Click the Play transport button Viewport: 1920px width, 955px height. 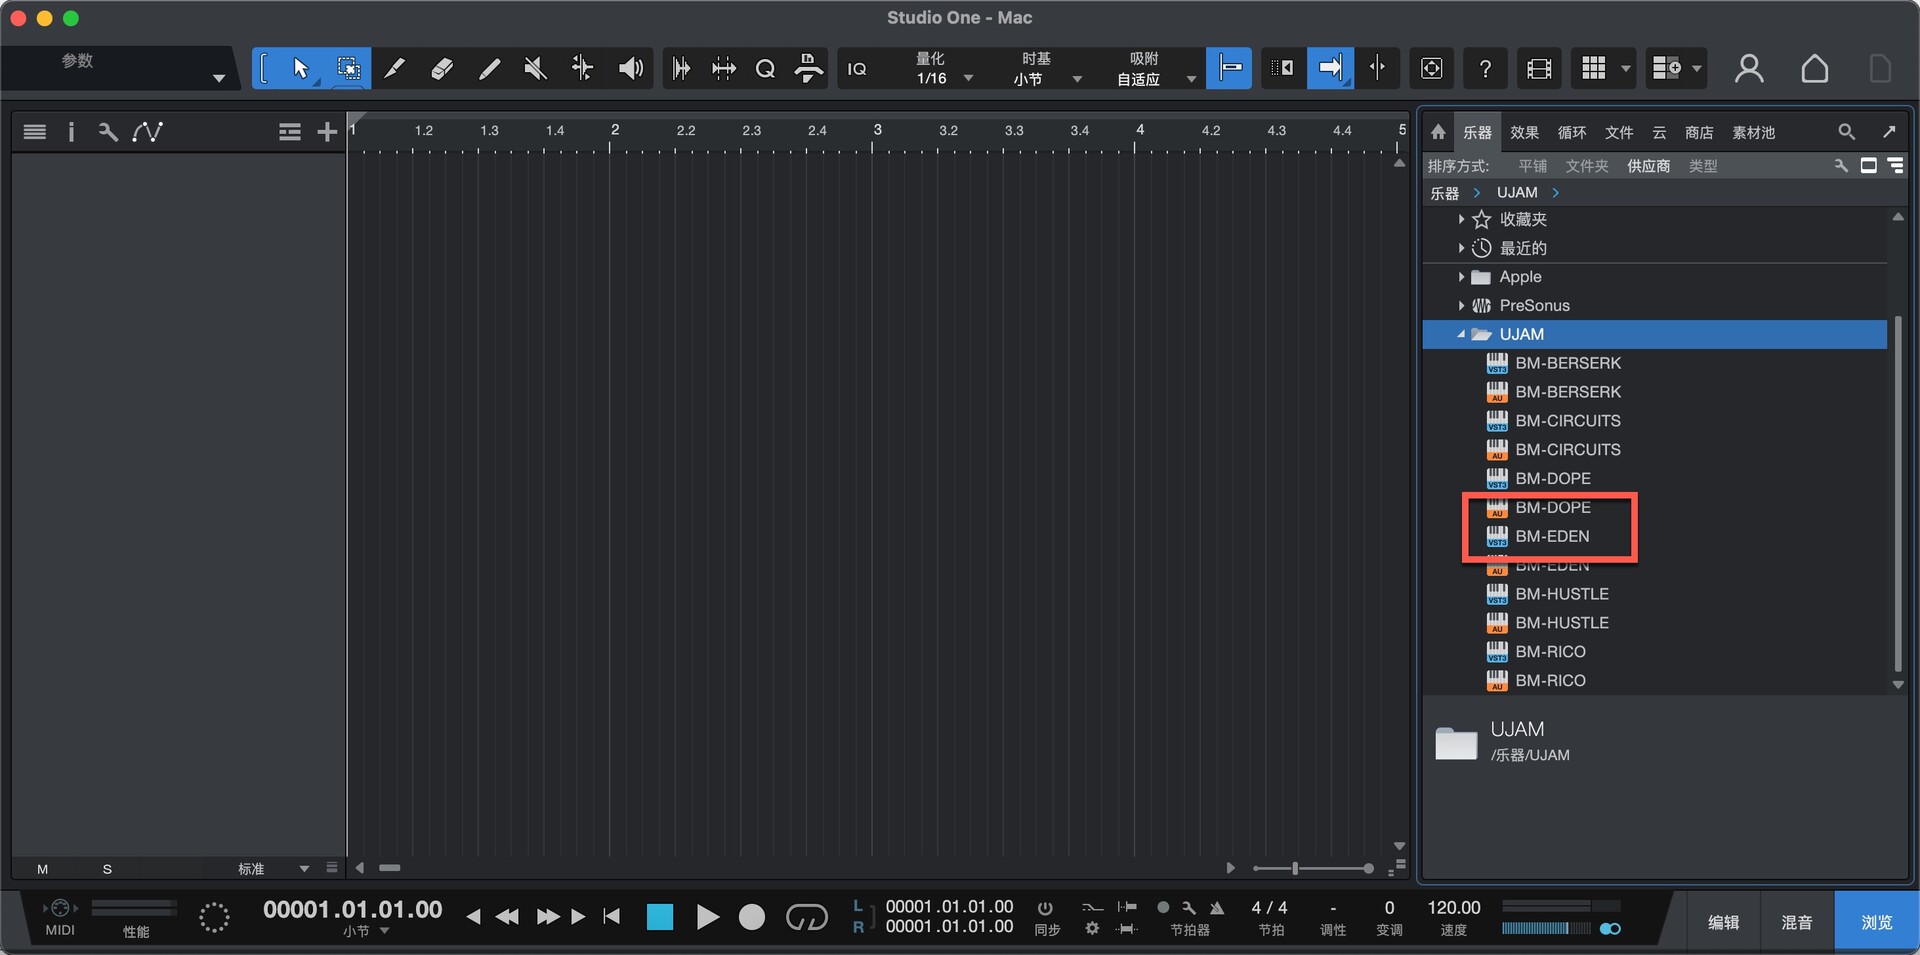coord(707,917)
